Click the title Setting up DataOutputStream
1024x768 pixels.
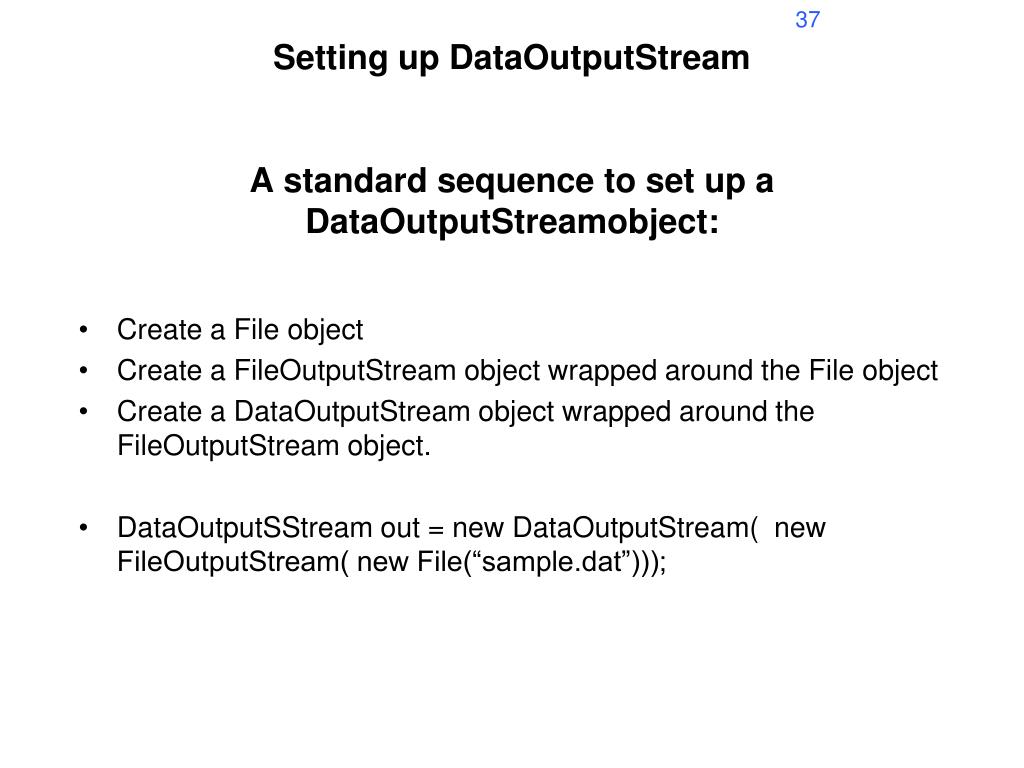coord(511,58)
